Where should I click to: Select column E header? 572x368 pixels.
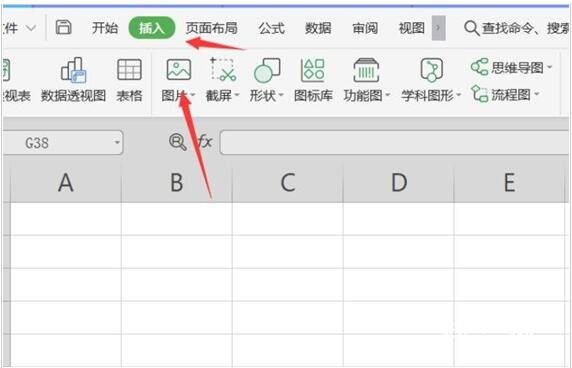(x=510, y=182)
